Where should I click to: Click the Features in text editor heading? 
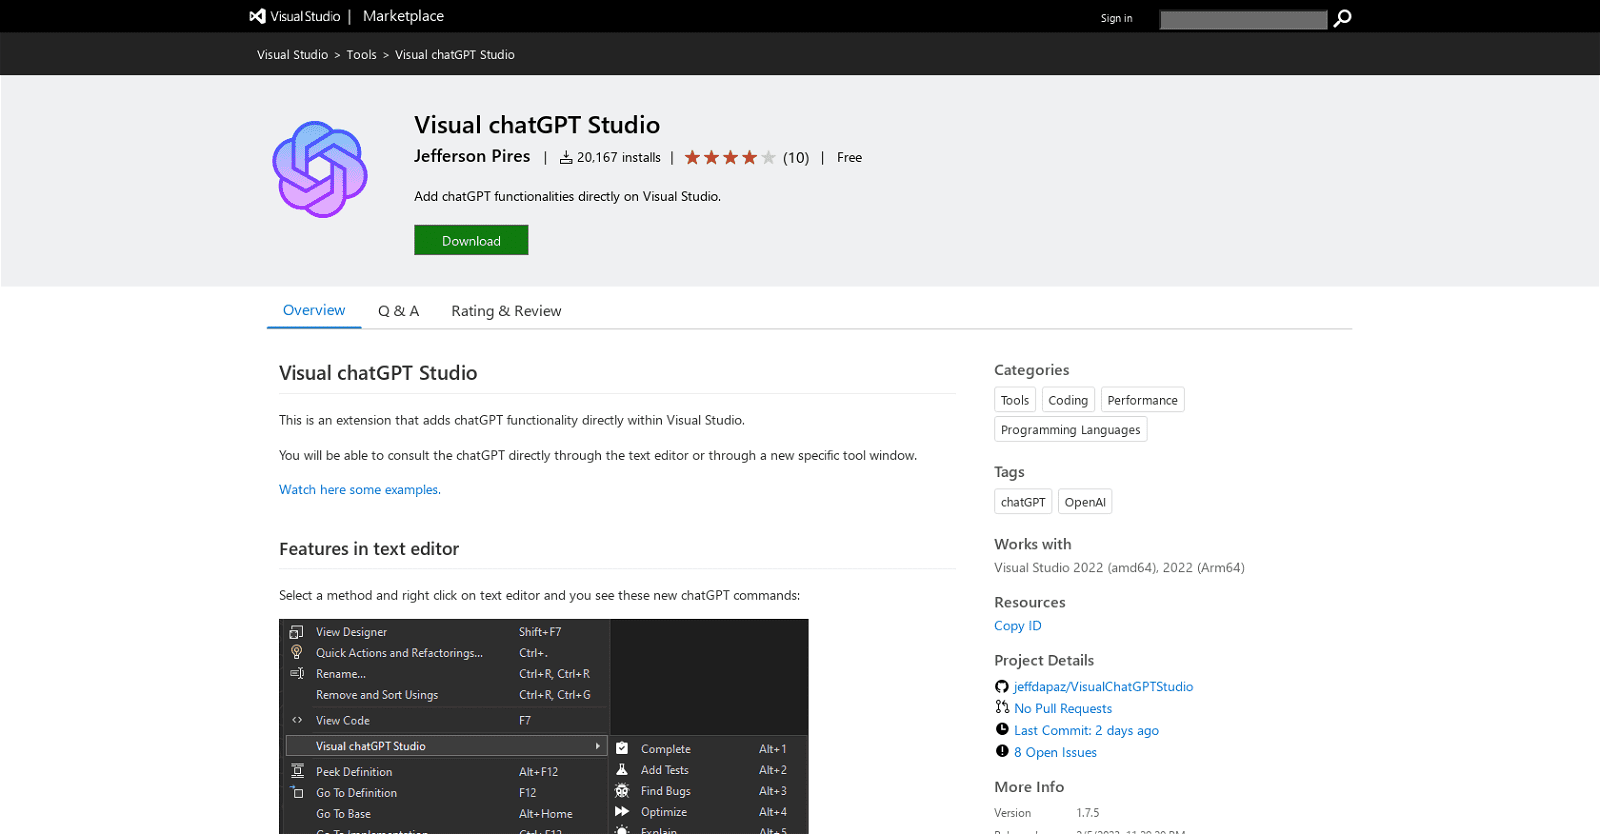[x=369, y=549]
